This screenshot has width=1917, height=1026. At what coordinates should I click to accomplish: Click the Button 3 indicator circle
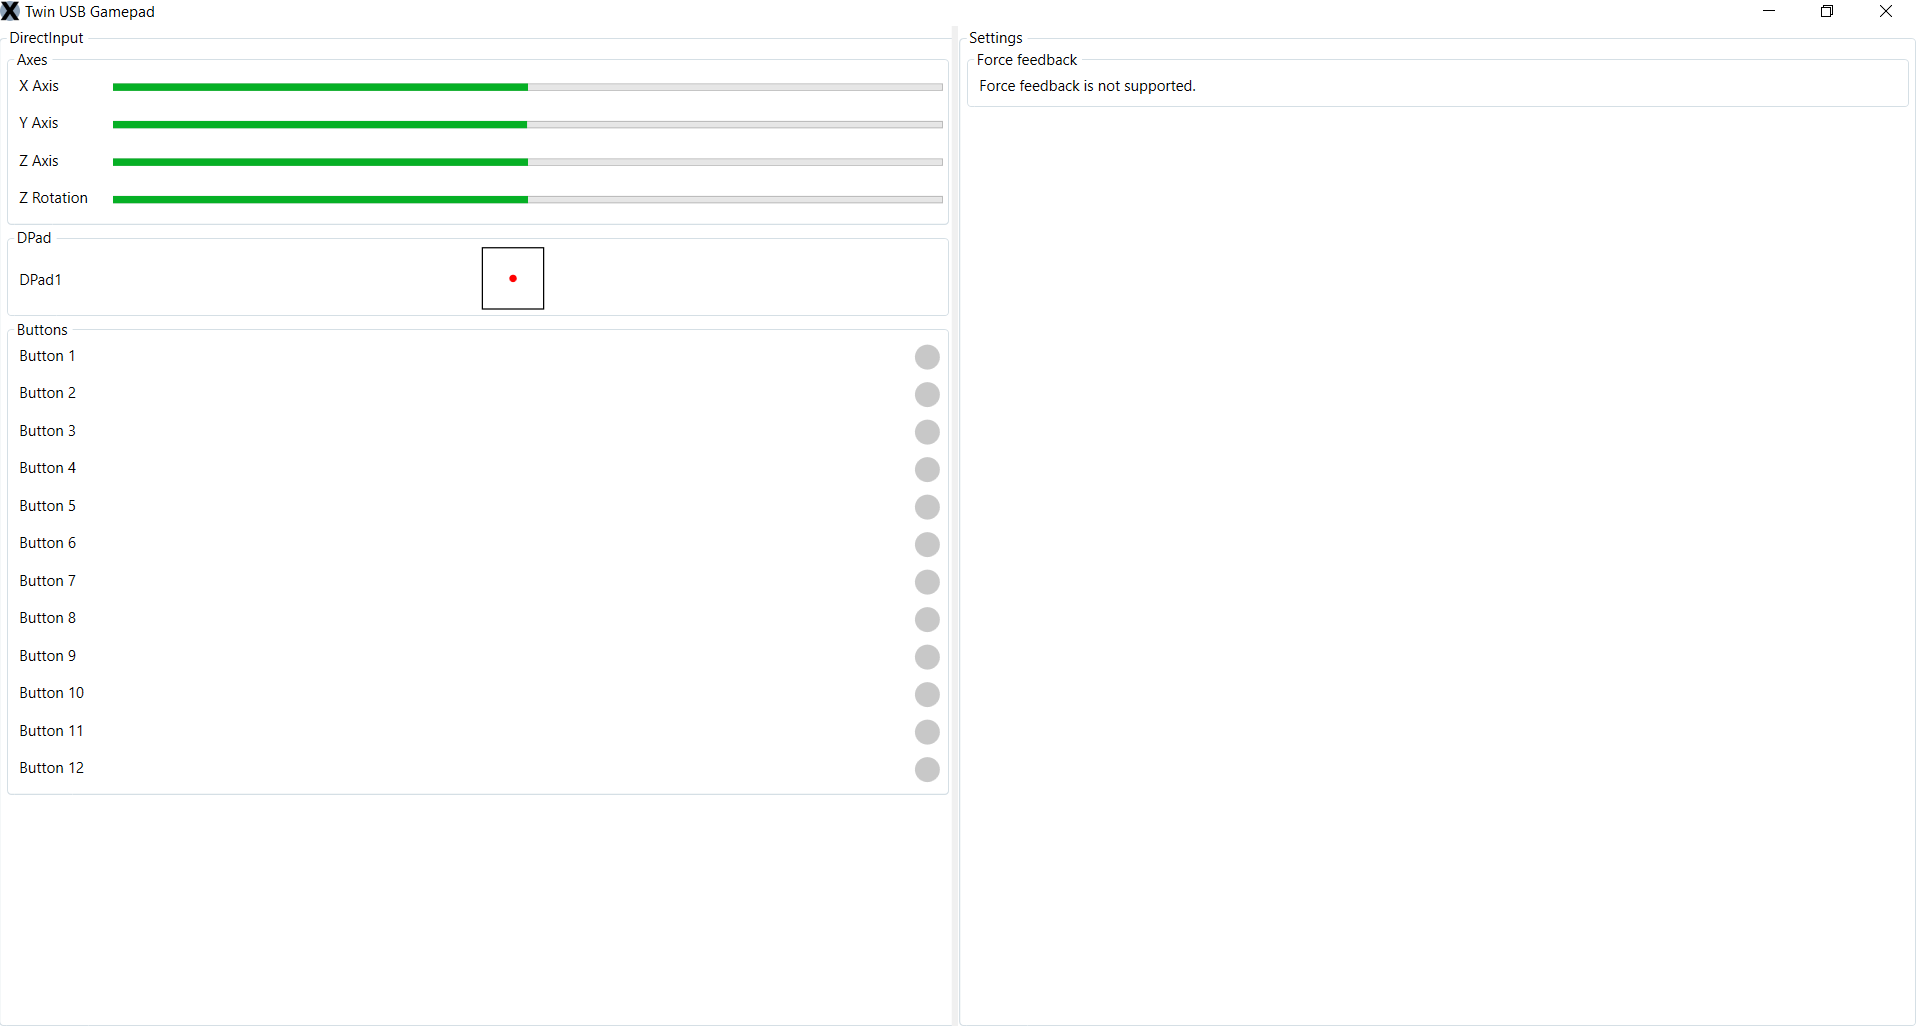(x=927, y=432)
